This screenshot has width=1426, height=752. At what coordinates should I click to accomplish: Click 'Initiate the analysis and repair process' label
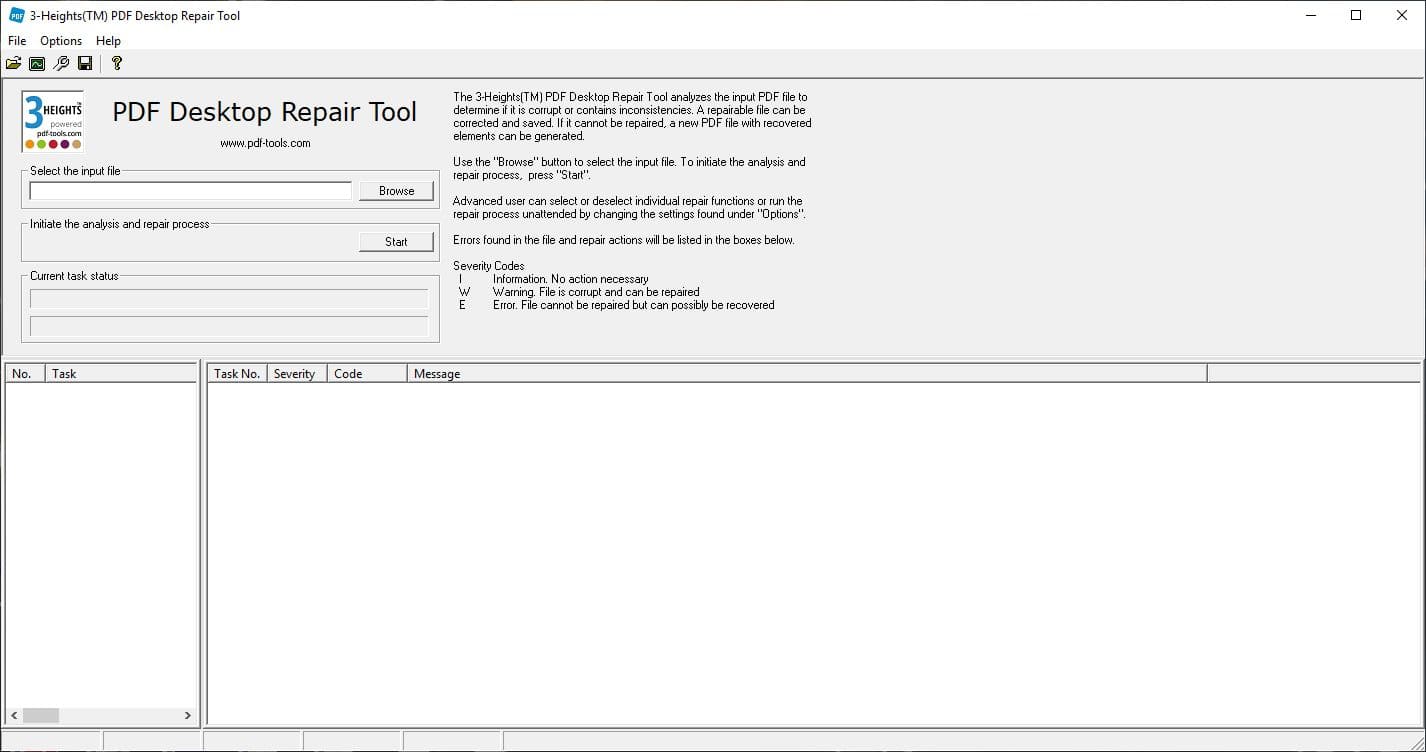coord(120,224)
